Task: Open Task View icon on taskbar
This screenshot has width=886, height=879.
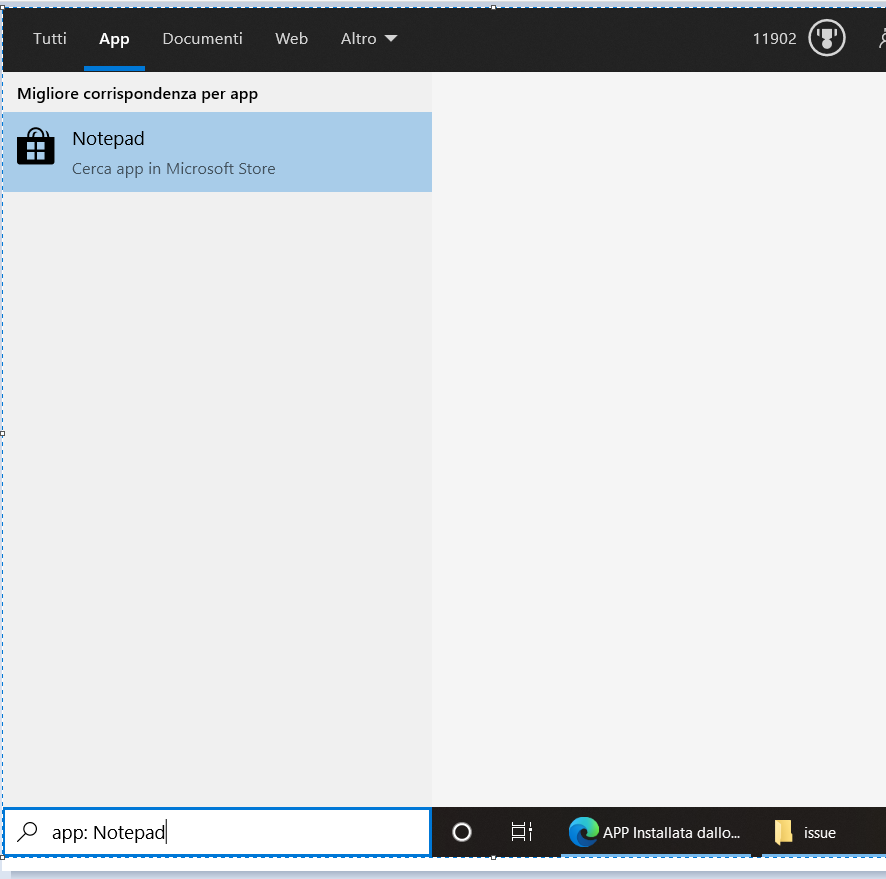Action: 522,832
